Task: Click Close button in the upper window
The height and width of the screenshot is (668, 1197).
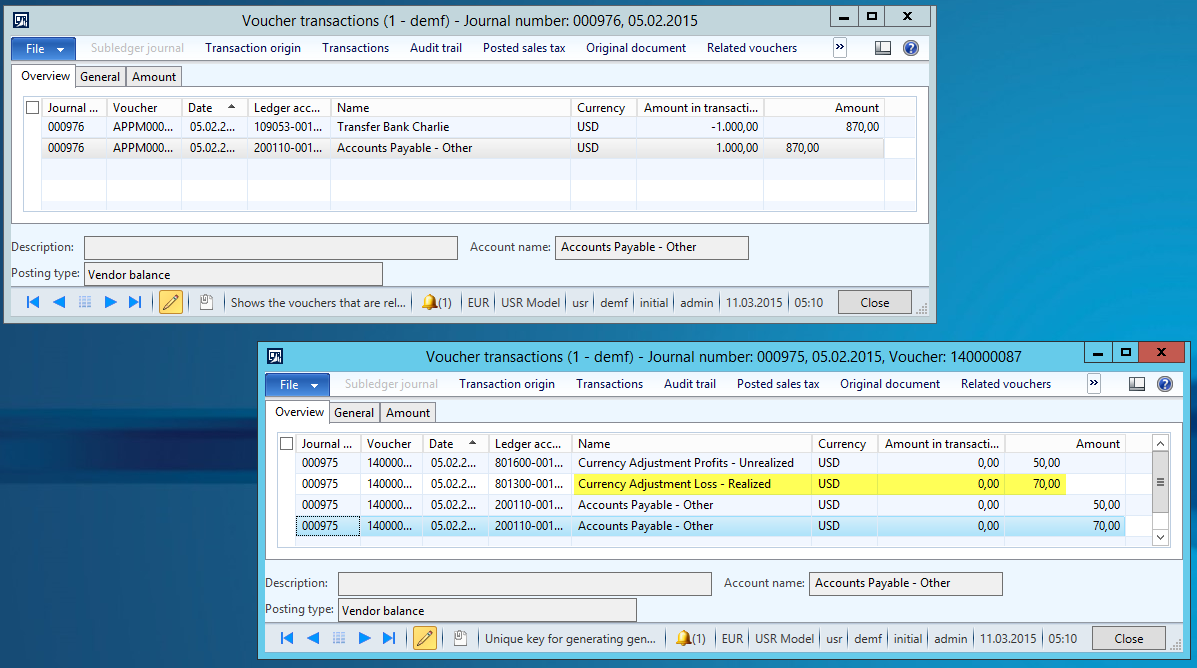Action: click(x=874, y=302)
